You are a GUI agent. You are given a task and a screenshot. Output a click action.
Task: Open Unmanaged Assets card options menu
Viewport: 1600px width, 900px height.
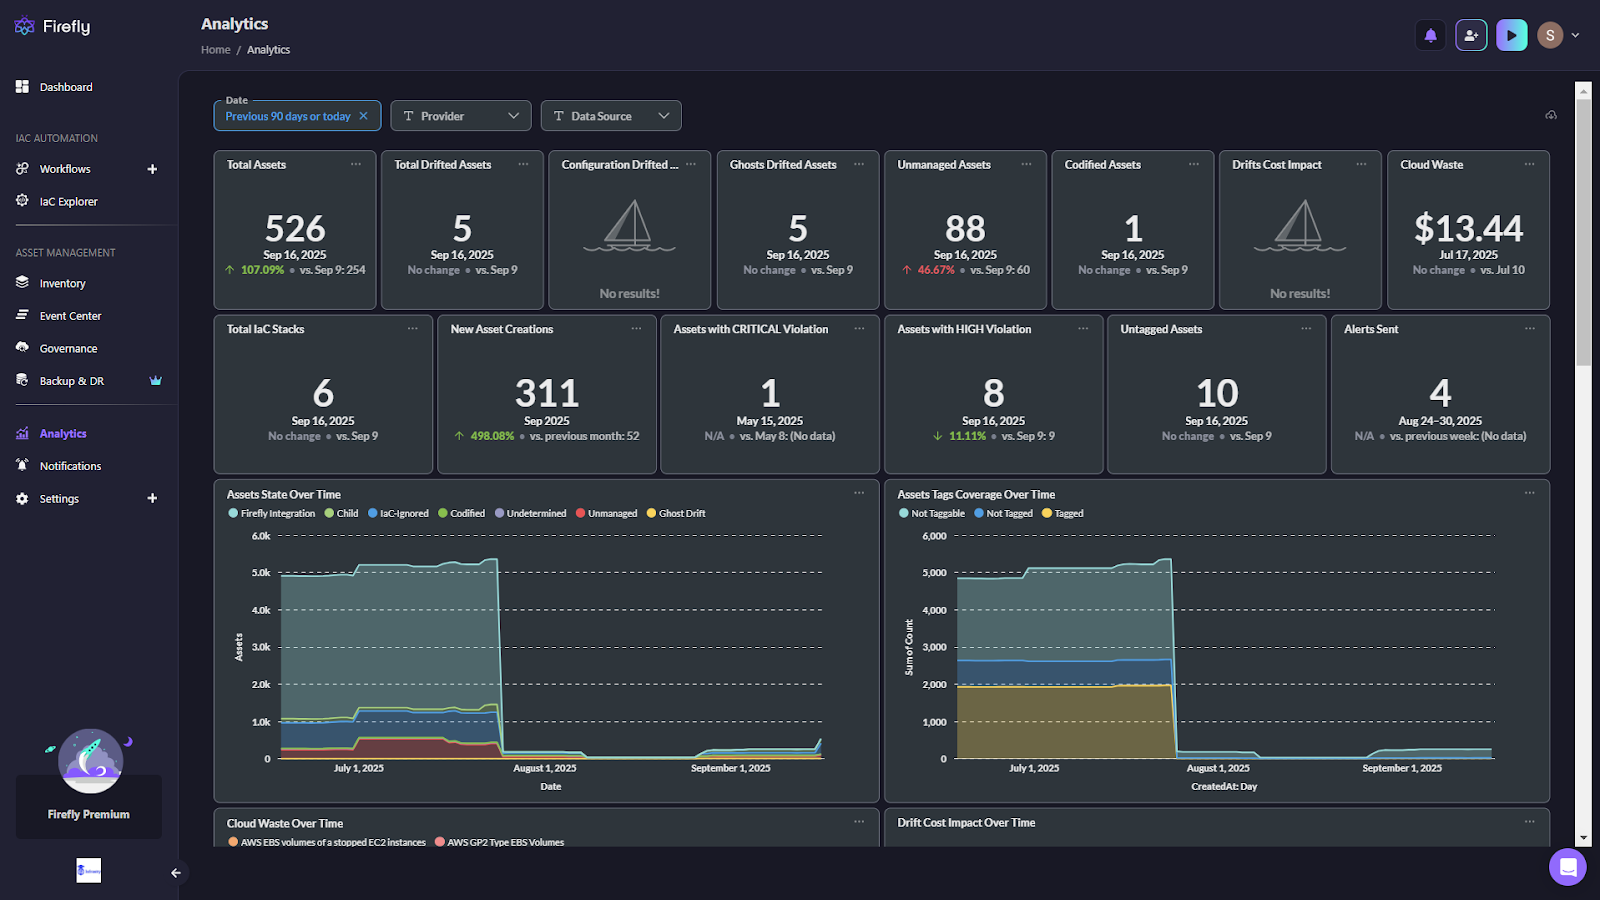pos(1026,164)
